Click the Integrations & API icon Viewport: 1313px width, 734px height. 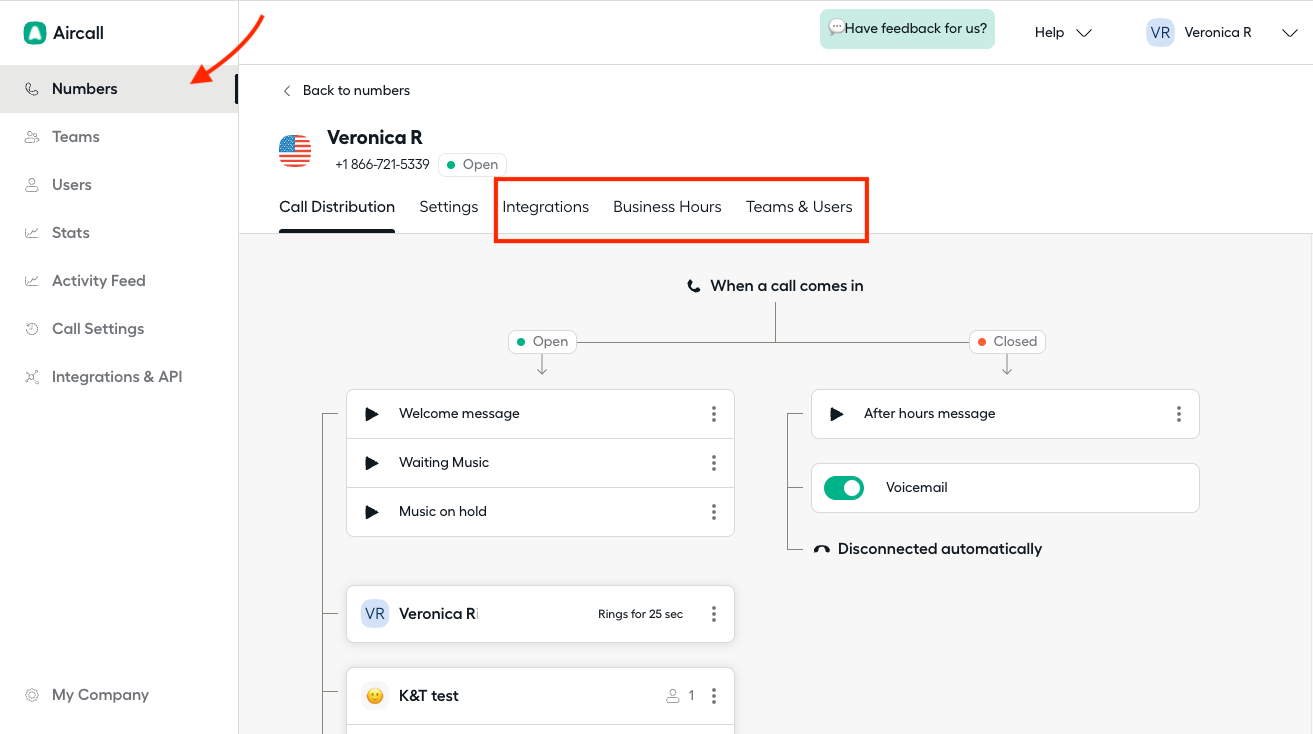pyautogui.click(x=32, y=377)
